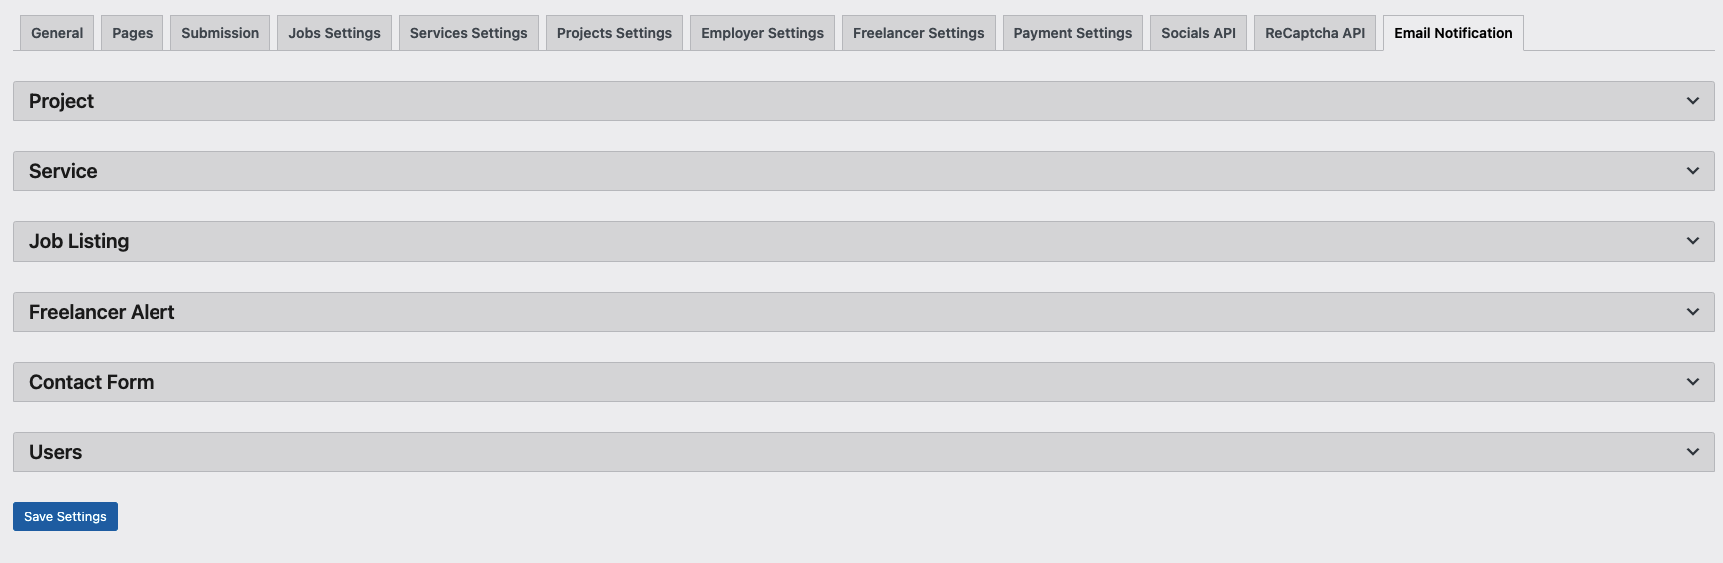Open the Freelancer Alert chevron
The height and width of the screenshot is (563, 1723).
click(x=1692, y=312)
